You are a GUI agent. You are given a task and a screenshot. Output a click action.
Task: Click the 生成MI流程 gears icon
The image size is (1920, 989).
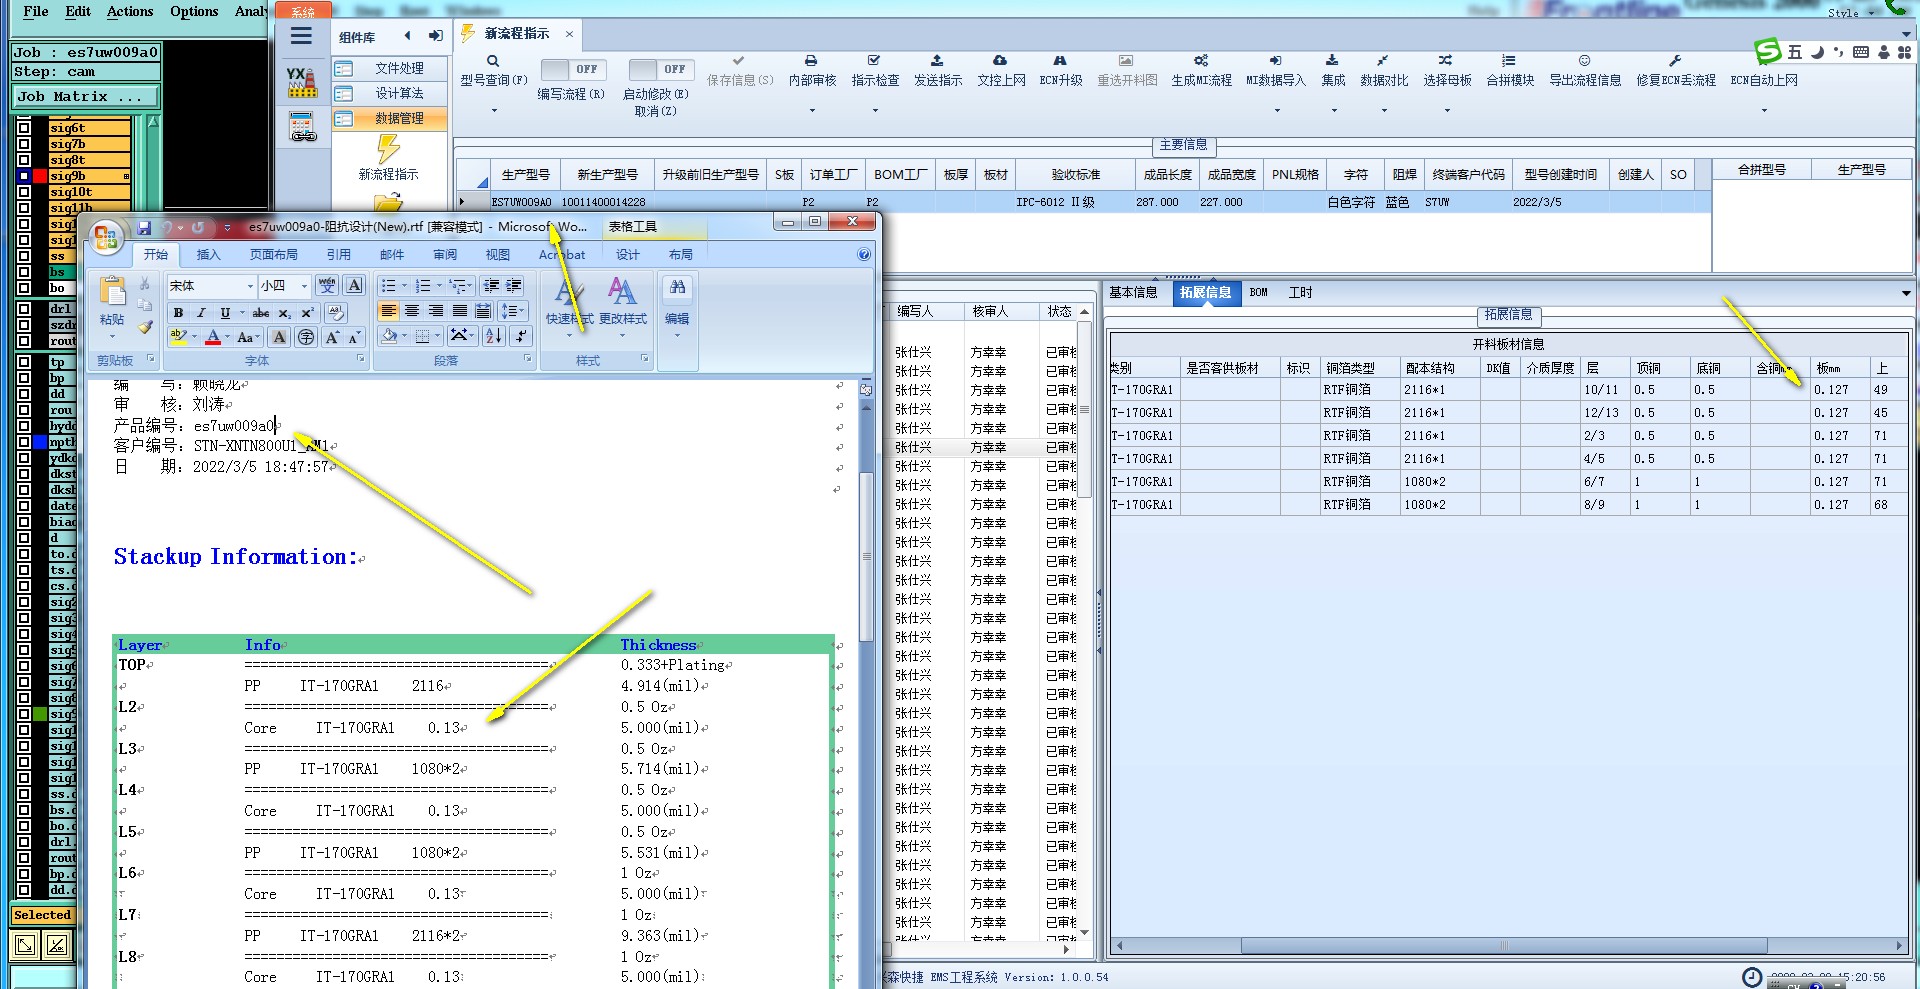pyautogui.click(x=1201, y=61)
